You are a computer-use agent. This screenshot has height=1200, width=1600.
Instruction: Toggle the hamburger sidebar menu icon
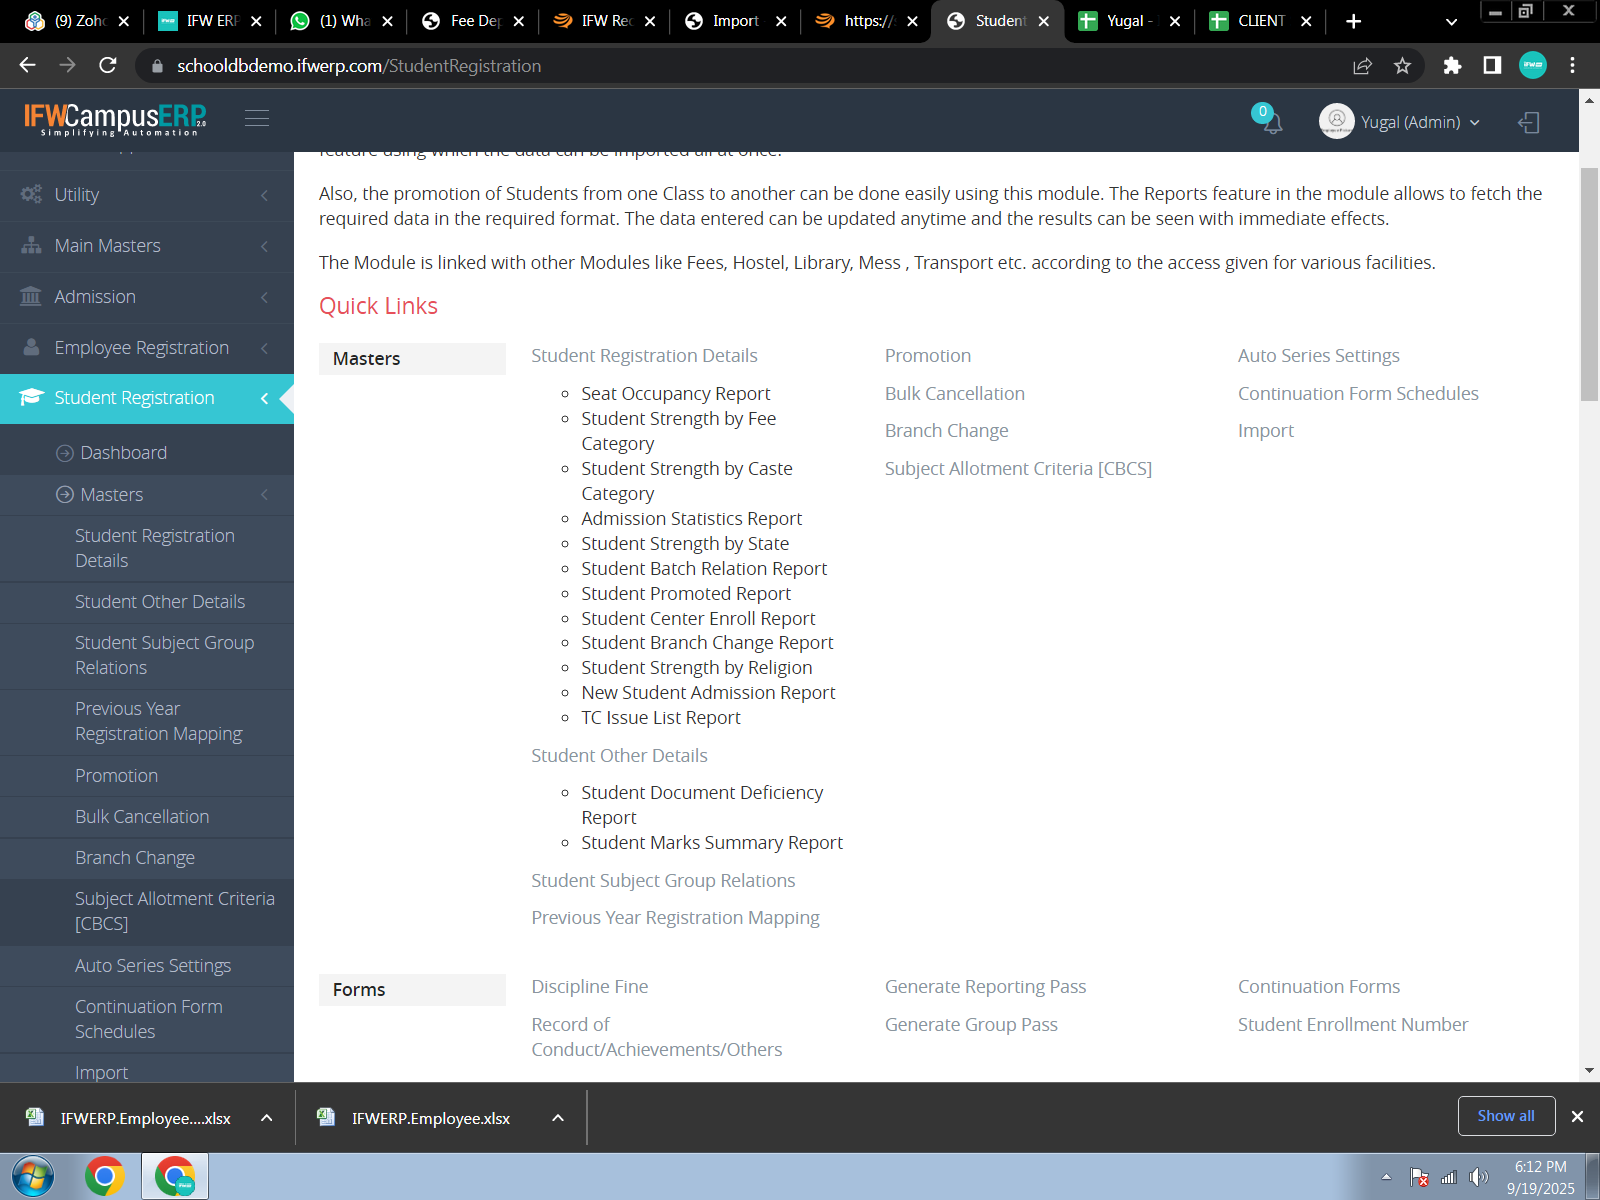pyautogui.click(x=257, y=119)
